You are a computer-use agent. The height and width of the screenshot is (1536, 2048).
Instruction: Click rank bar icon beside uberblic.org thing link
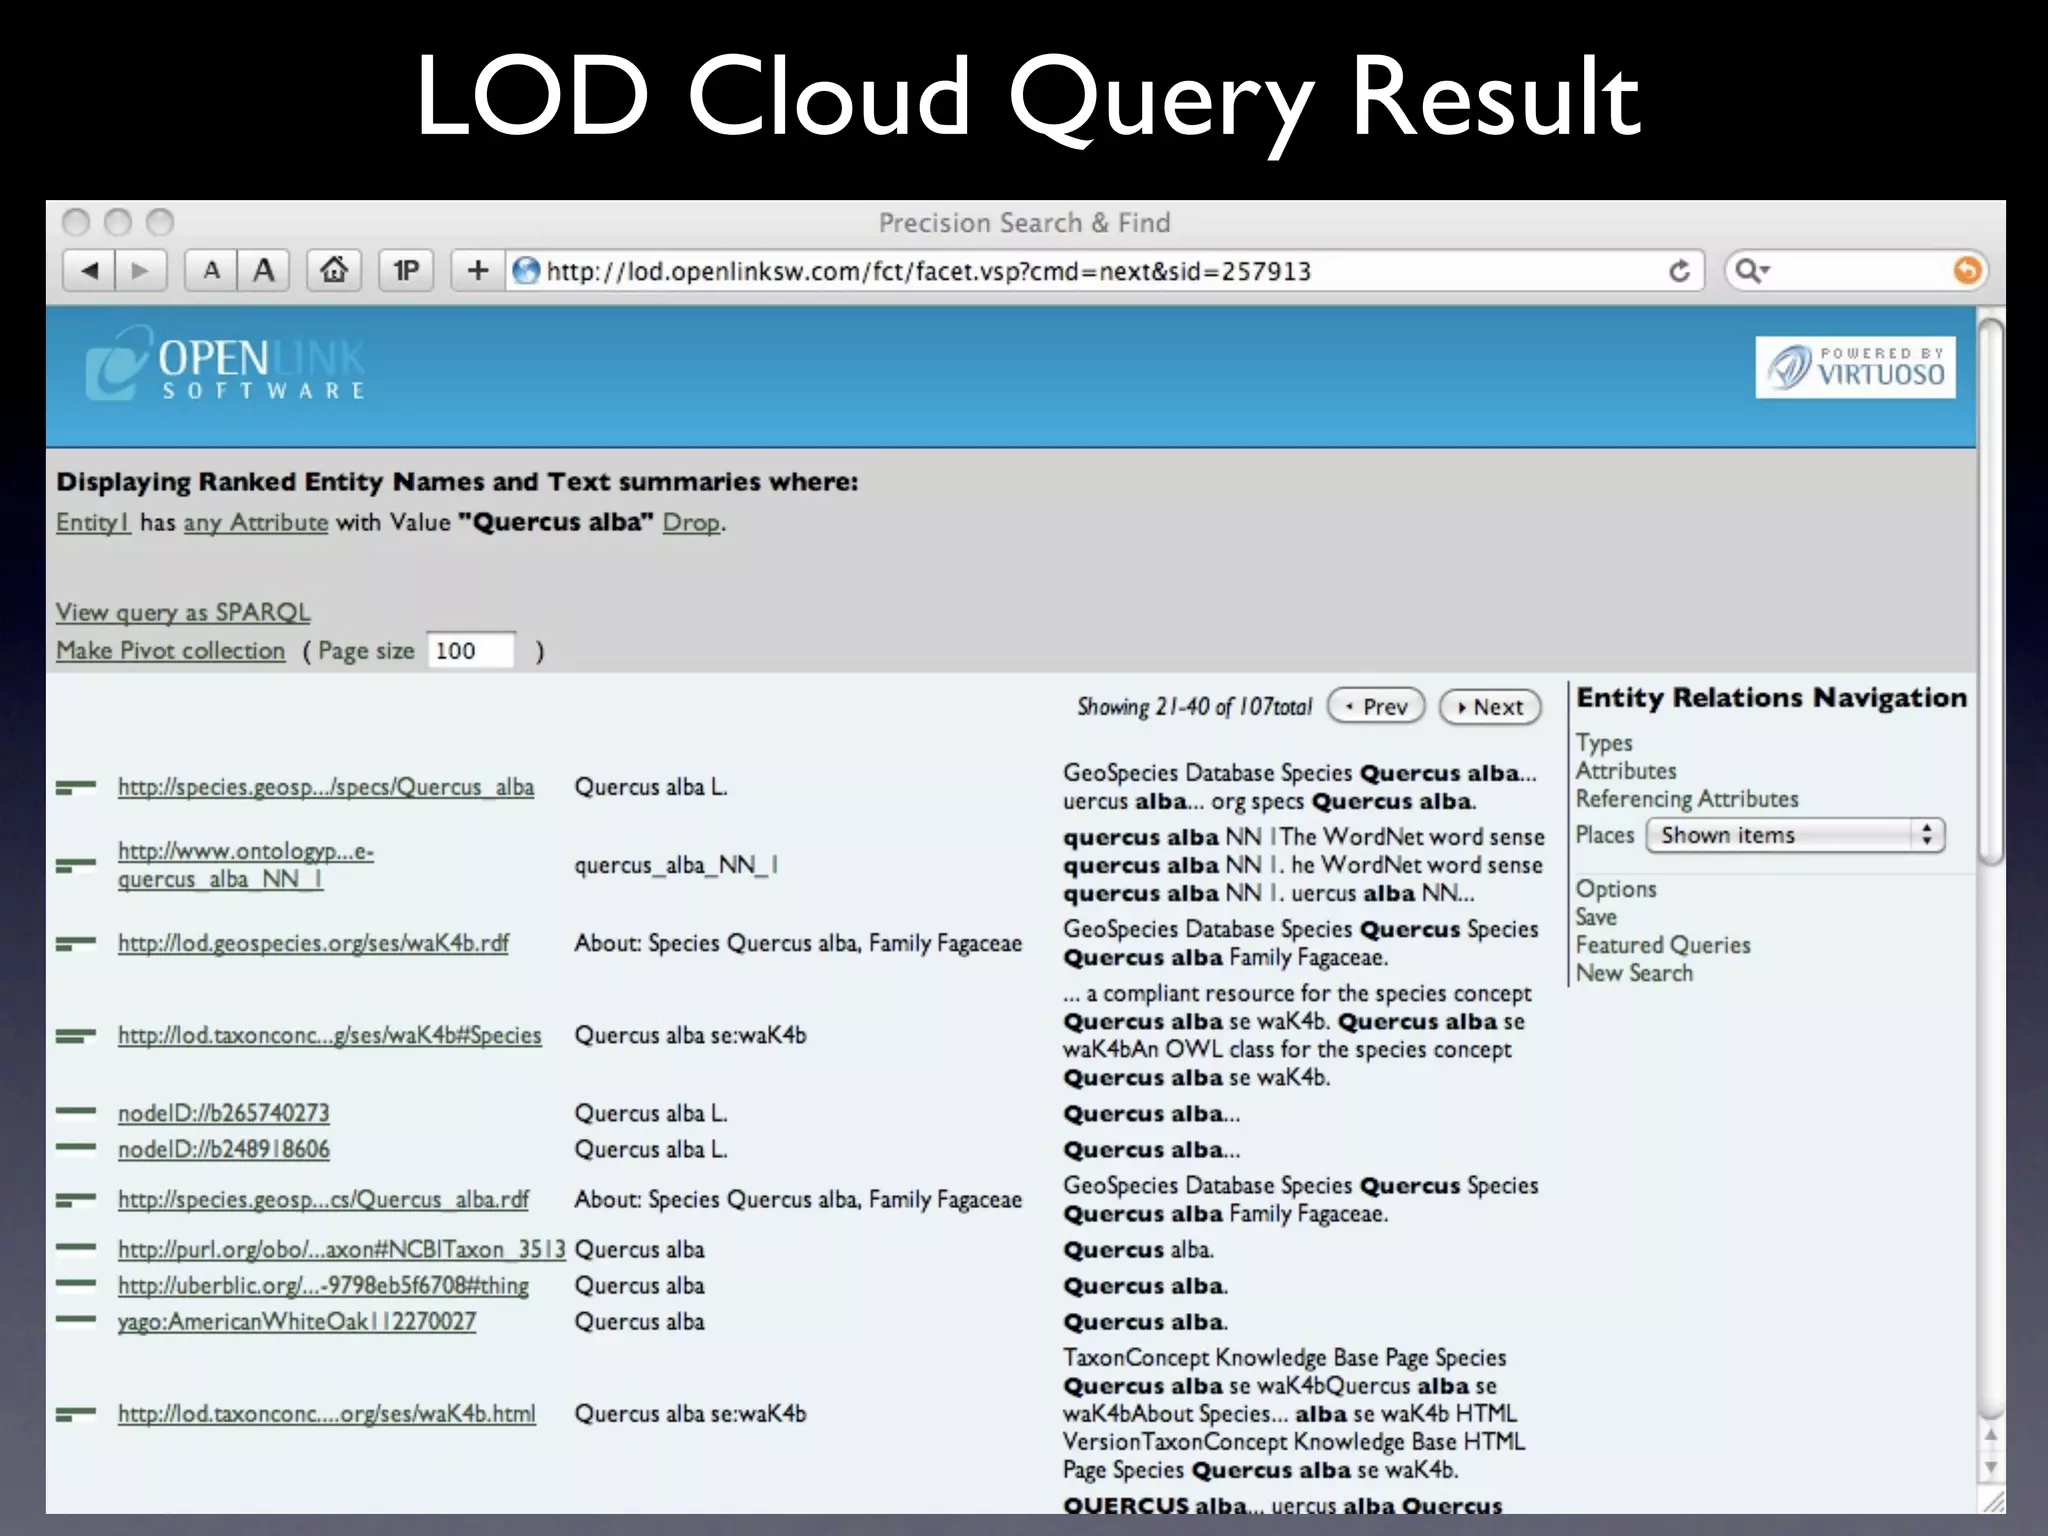coord(76,1284)
